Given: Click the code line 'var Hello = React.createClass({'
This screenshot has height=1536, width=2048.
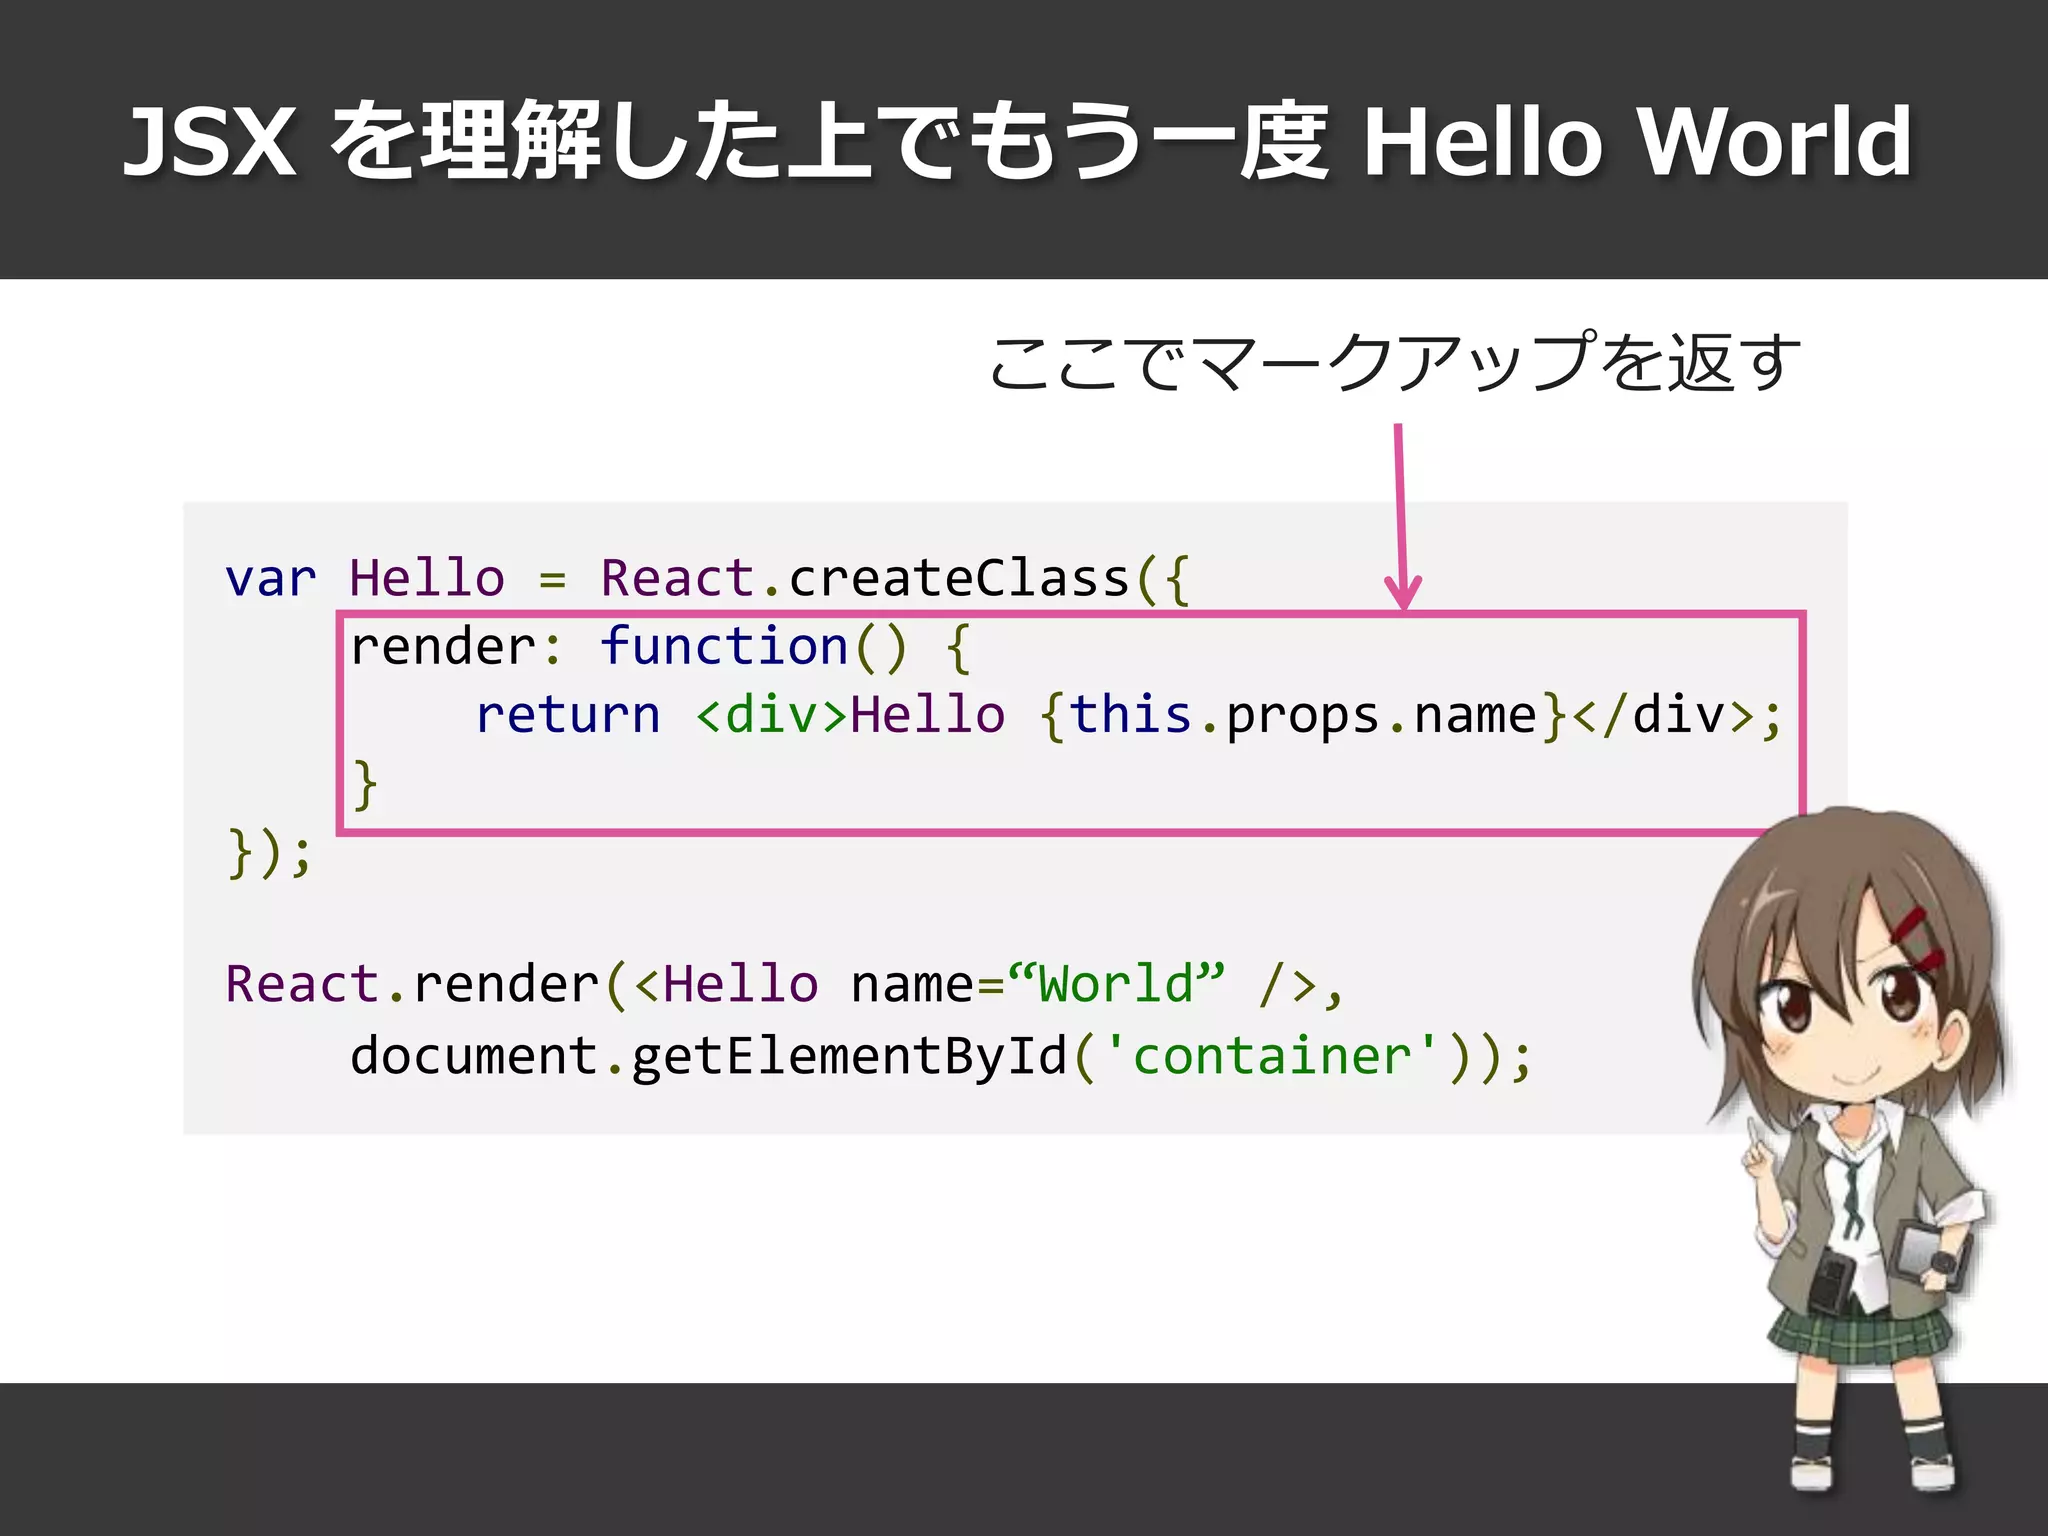Looking at the screenshot, I should (x=708, y=578).
